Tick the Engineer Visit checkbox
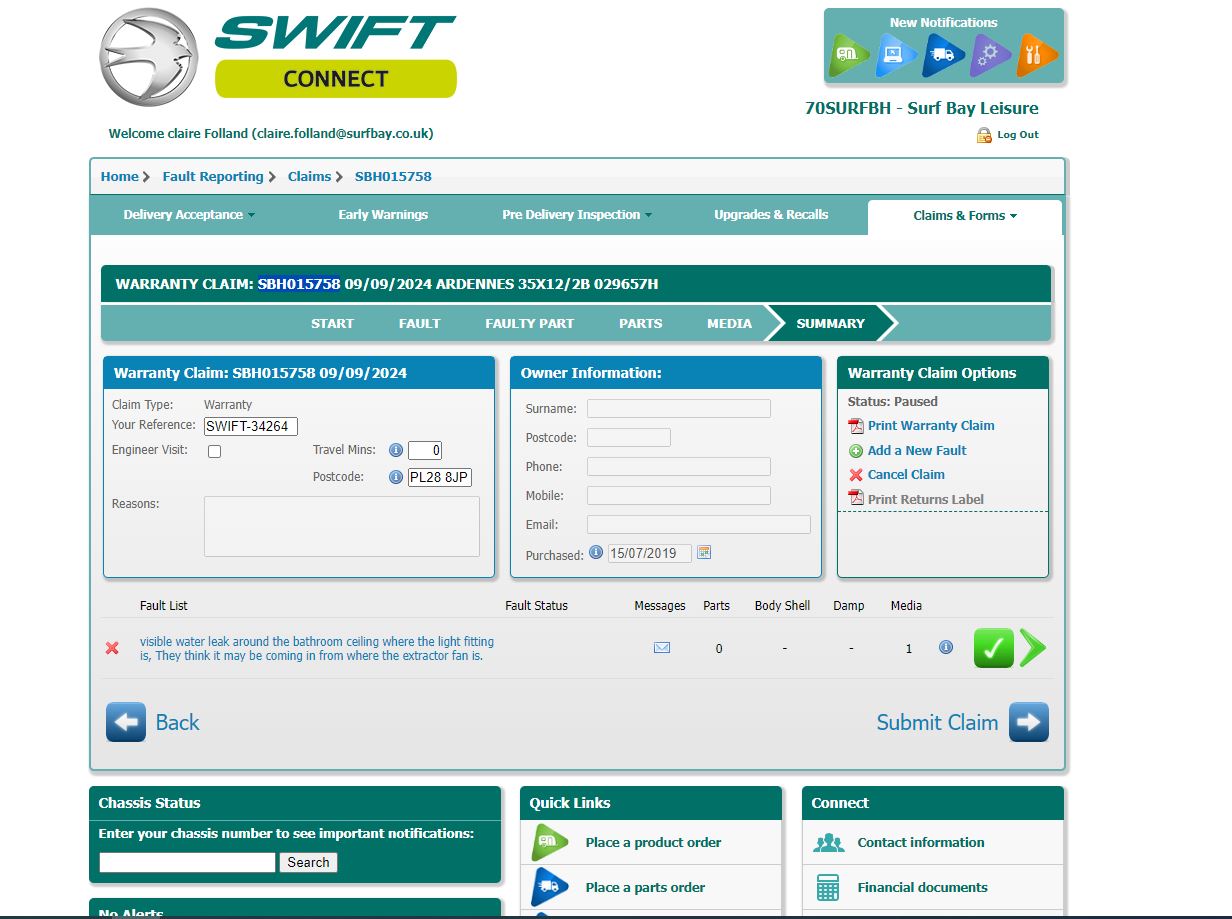Screen dimensions: 1232x919 tap(214, 452)
